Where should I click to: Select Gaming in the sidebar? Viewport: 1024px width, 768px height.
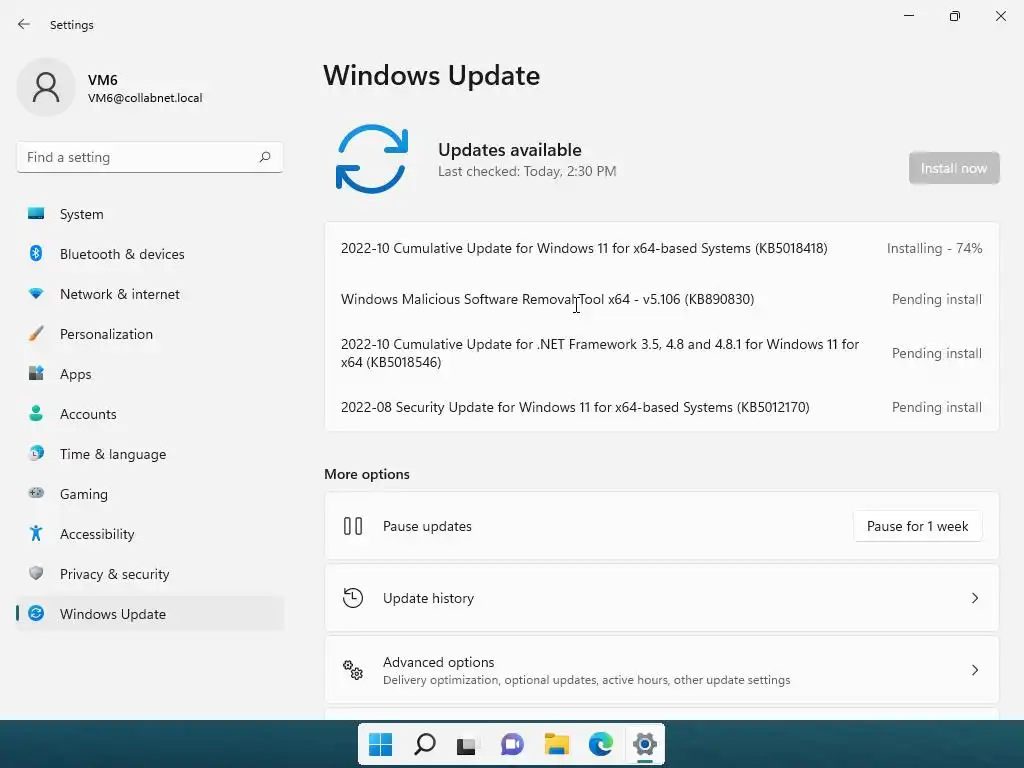pyautogui.click(x=150, y=494)
